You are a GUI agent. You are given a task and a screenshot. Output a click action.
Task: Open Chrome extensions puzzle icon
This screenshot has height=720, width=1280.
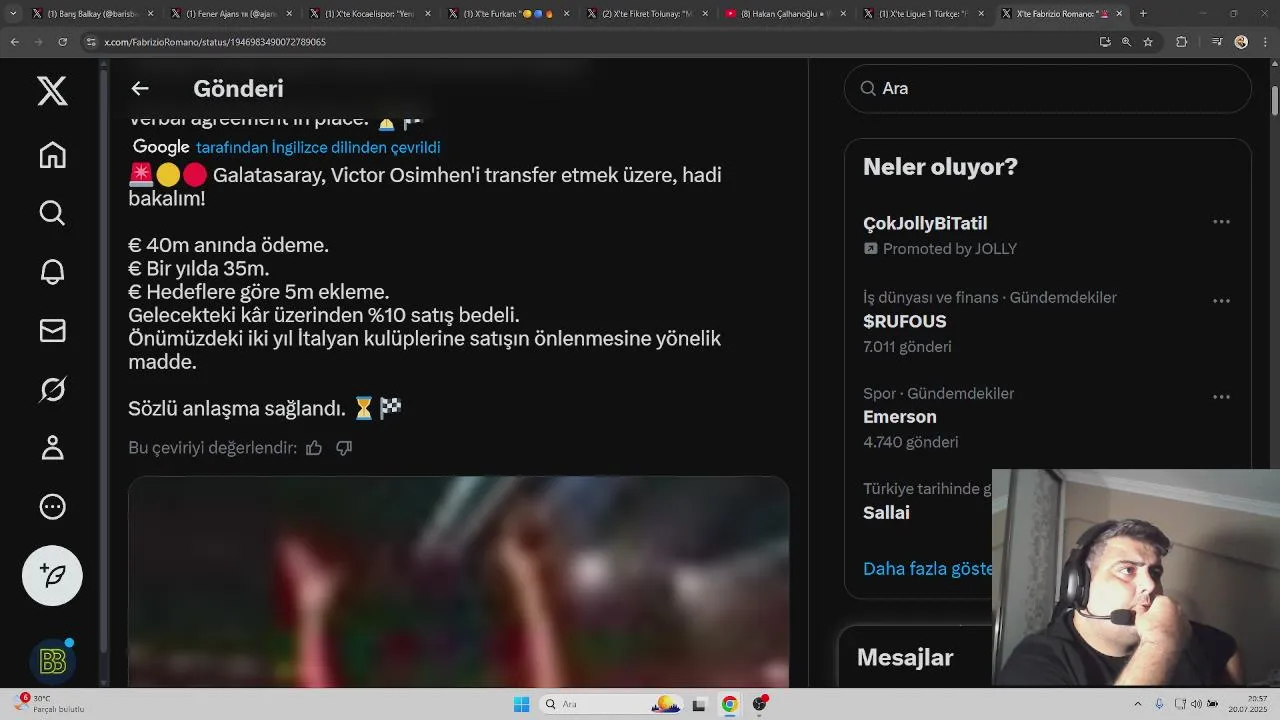[1182, 42]
